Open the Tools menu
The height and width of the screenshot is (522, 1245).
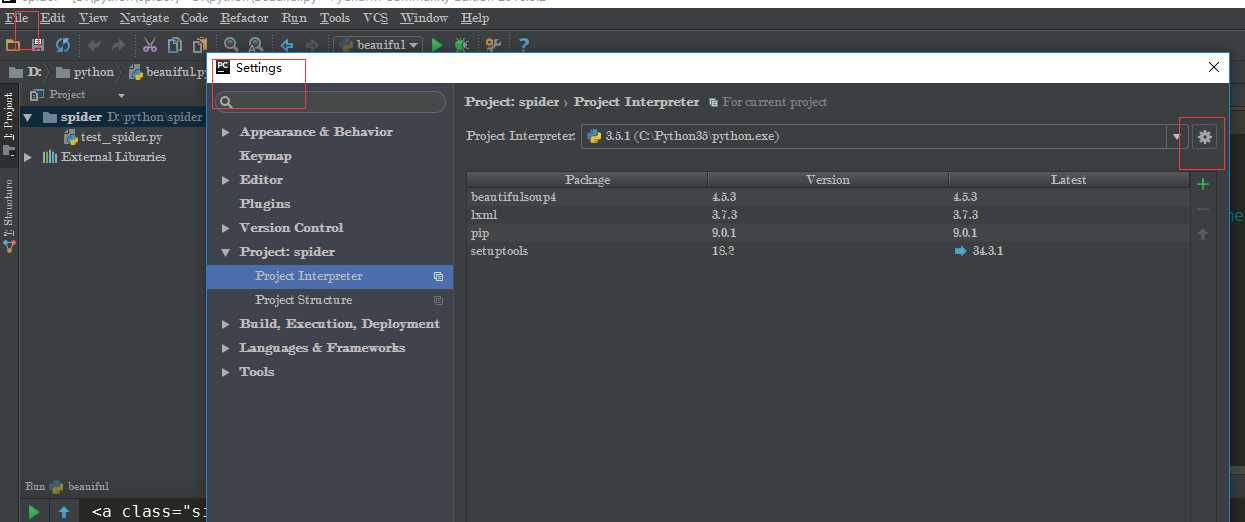click(x=335, y=18)
